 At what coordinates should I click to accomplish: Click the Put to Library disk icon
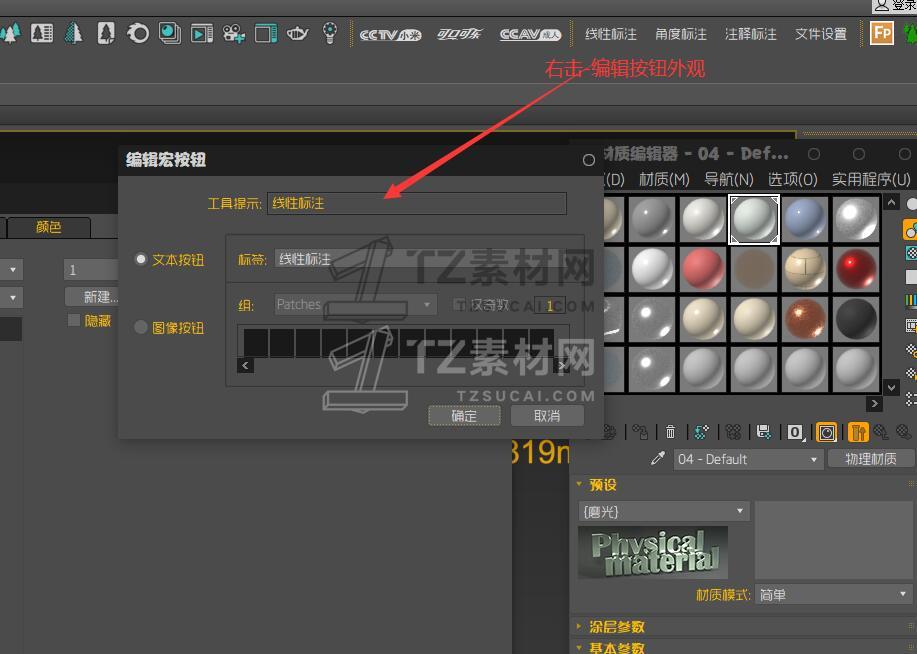[x=764, y=432]
